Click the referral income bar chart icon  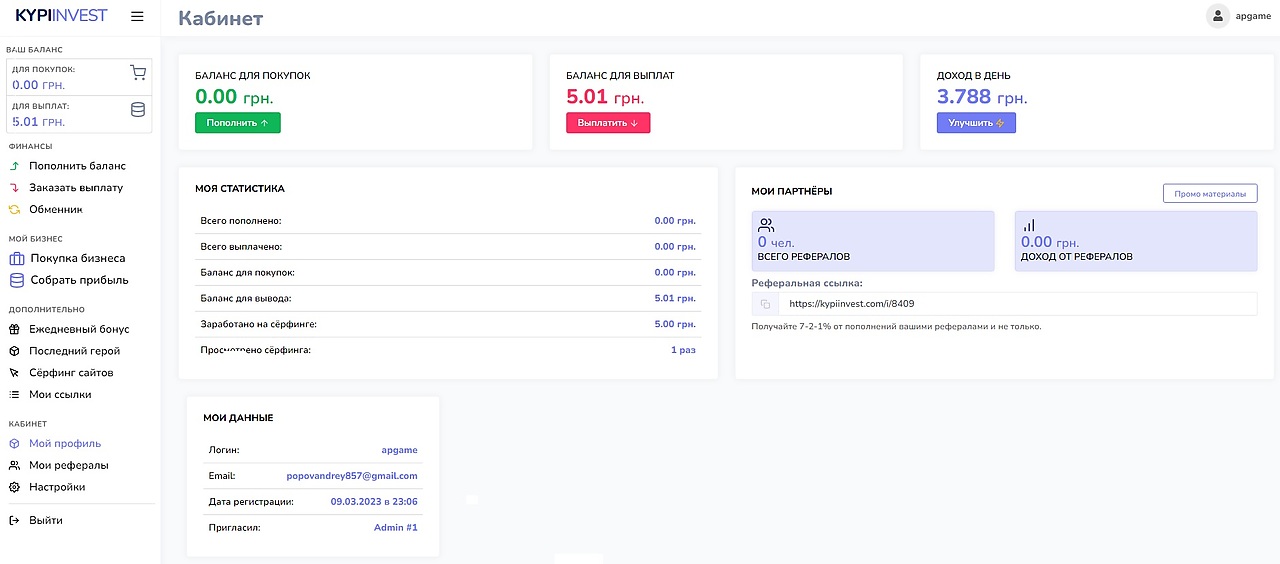coord(1029,225)
